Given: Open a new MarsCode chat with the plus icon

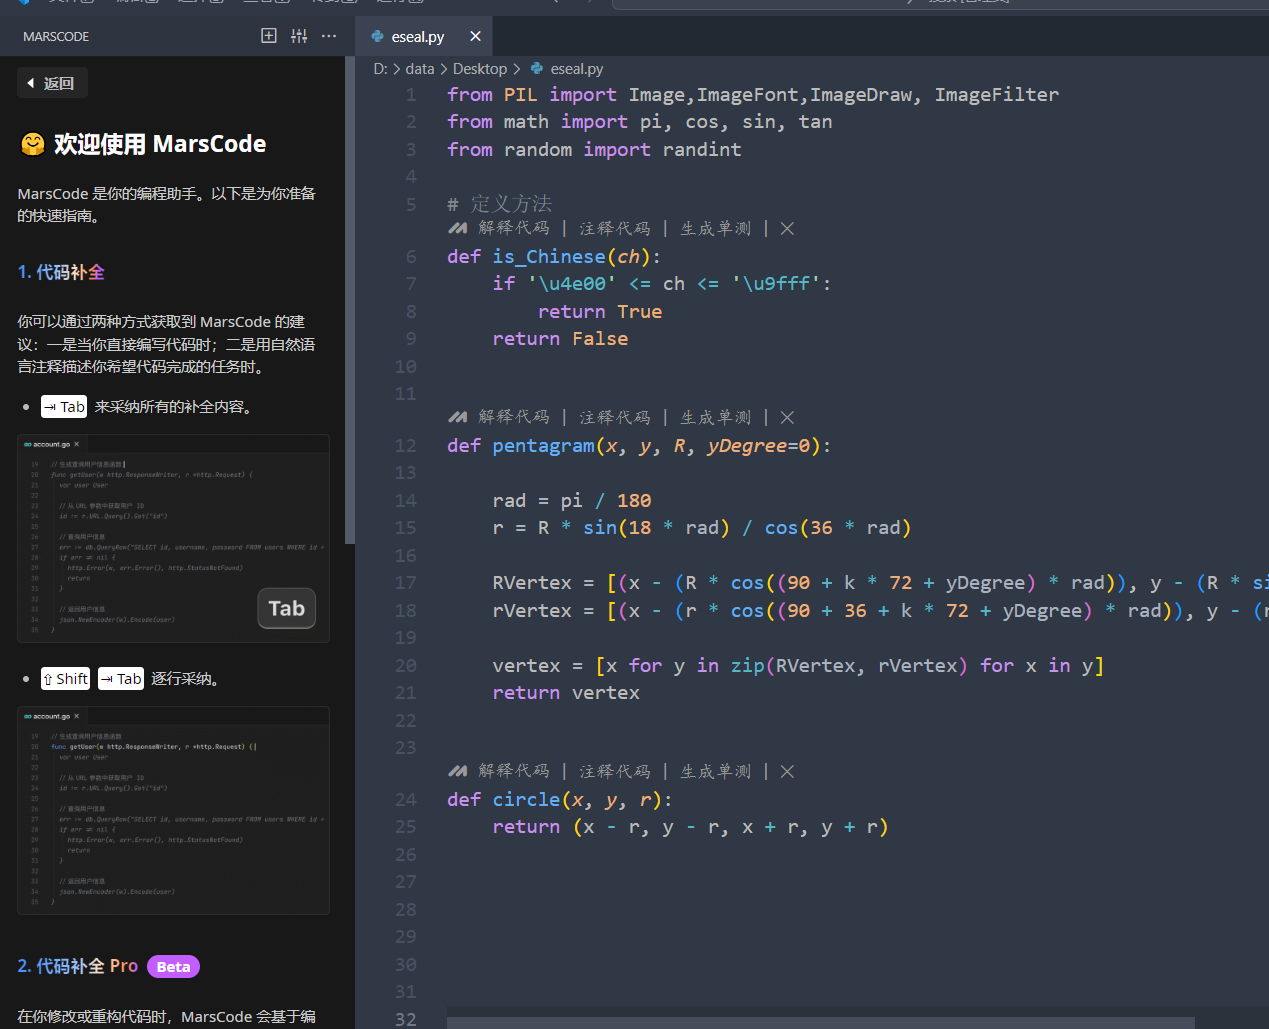Looking at the screenshot, I should [x=268, y=35].
